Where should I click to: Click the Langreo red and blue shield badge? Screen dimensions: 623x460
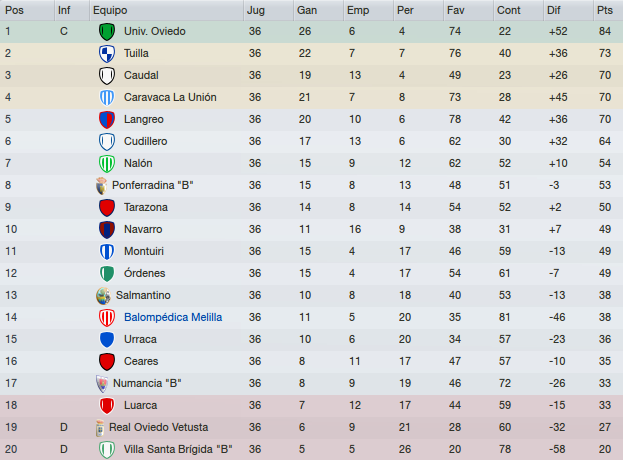click(x=106, y=120)
